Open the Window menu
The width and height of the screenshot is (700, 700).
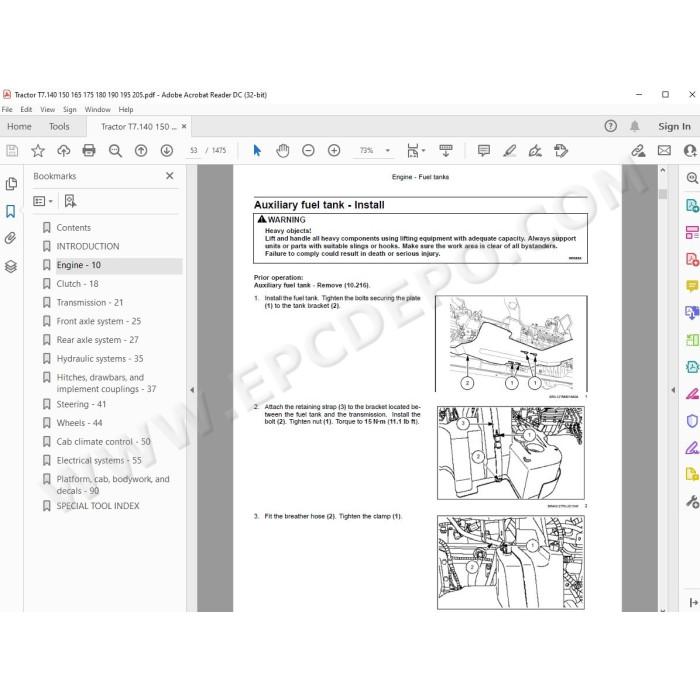(97, 109)
